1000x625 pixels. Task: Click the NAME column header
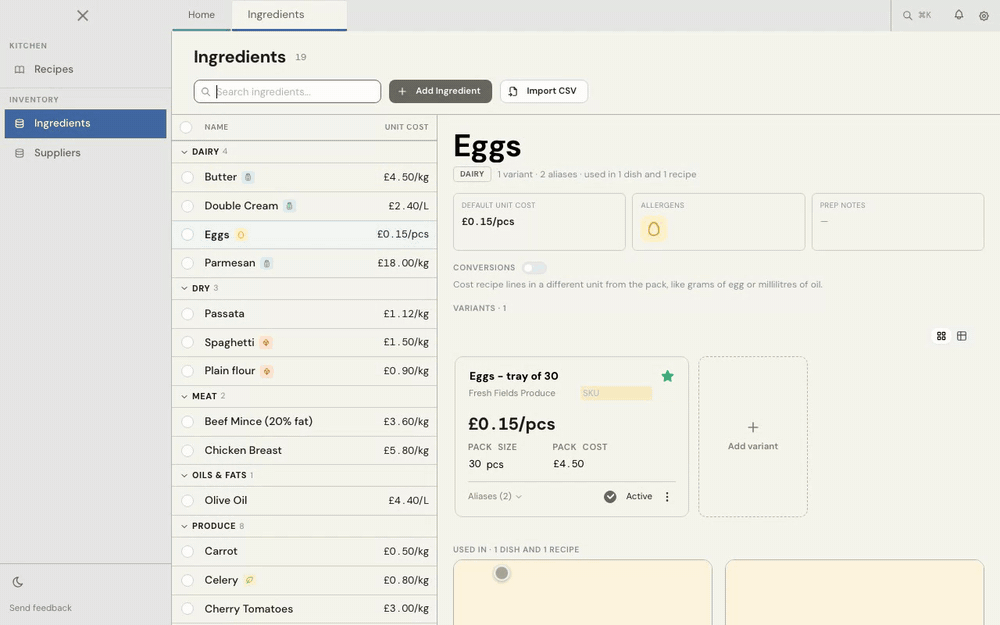pyautogui.click(x=216, y=127)
